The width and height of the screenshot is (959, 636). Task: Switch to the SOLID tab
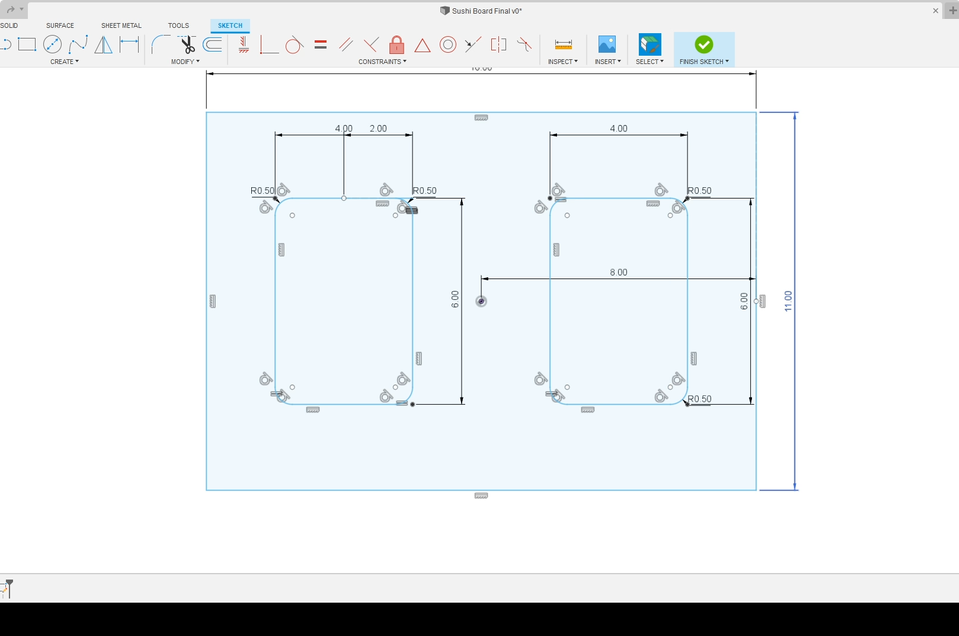(x=9, y=26)
